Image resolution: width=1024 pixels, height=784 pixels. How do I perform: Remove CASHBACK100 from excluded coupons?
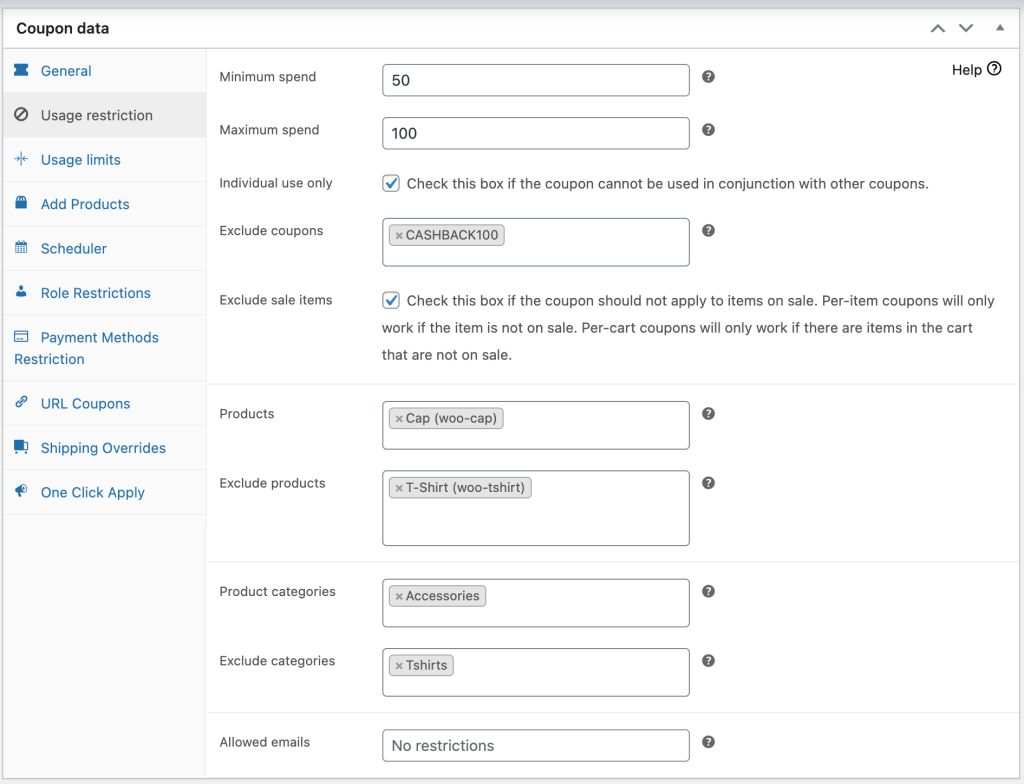[399, 236]
